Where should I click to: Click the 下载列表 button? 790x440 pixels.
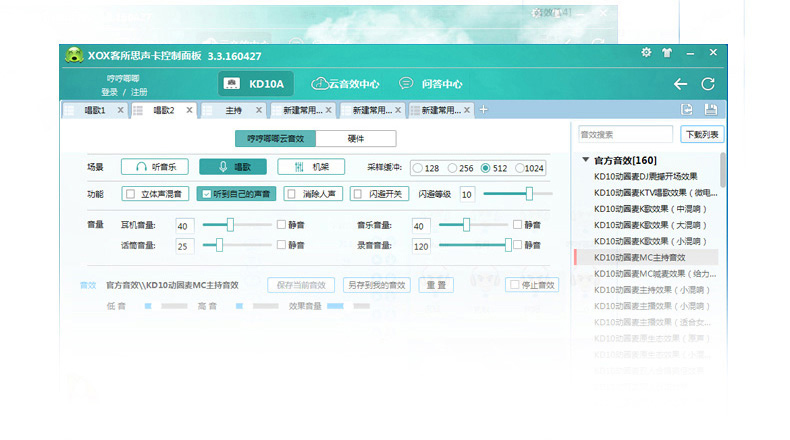coord(702,135)
